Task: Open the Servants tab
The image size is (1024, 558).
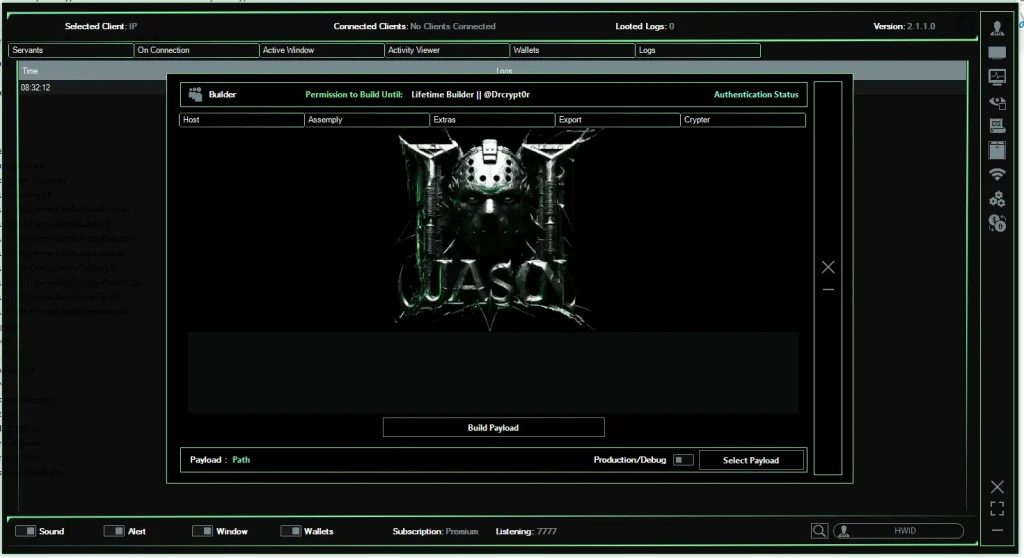Action: [71, 50]
